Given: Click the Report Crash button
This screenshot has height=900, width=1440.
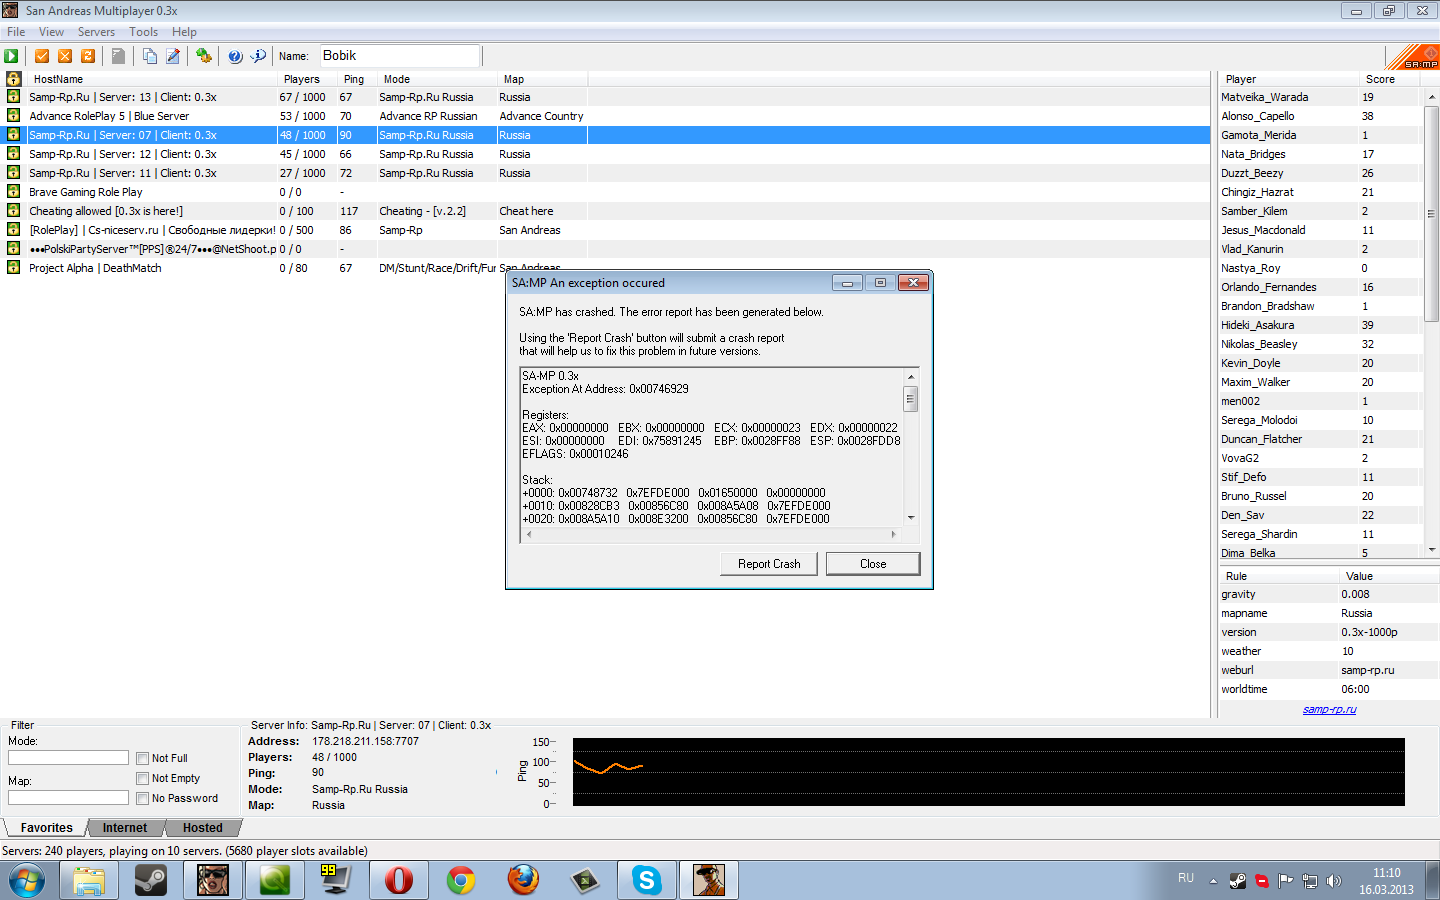Looking at the screenshot, I should pyautogui.click(x=769, y=564).
